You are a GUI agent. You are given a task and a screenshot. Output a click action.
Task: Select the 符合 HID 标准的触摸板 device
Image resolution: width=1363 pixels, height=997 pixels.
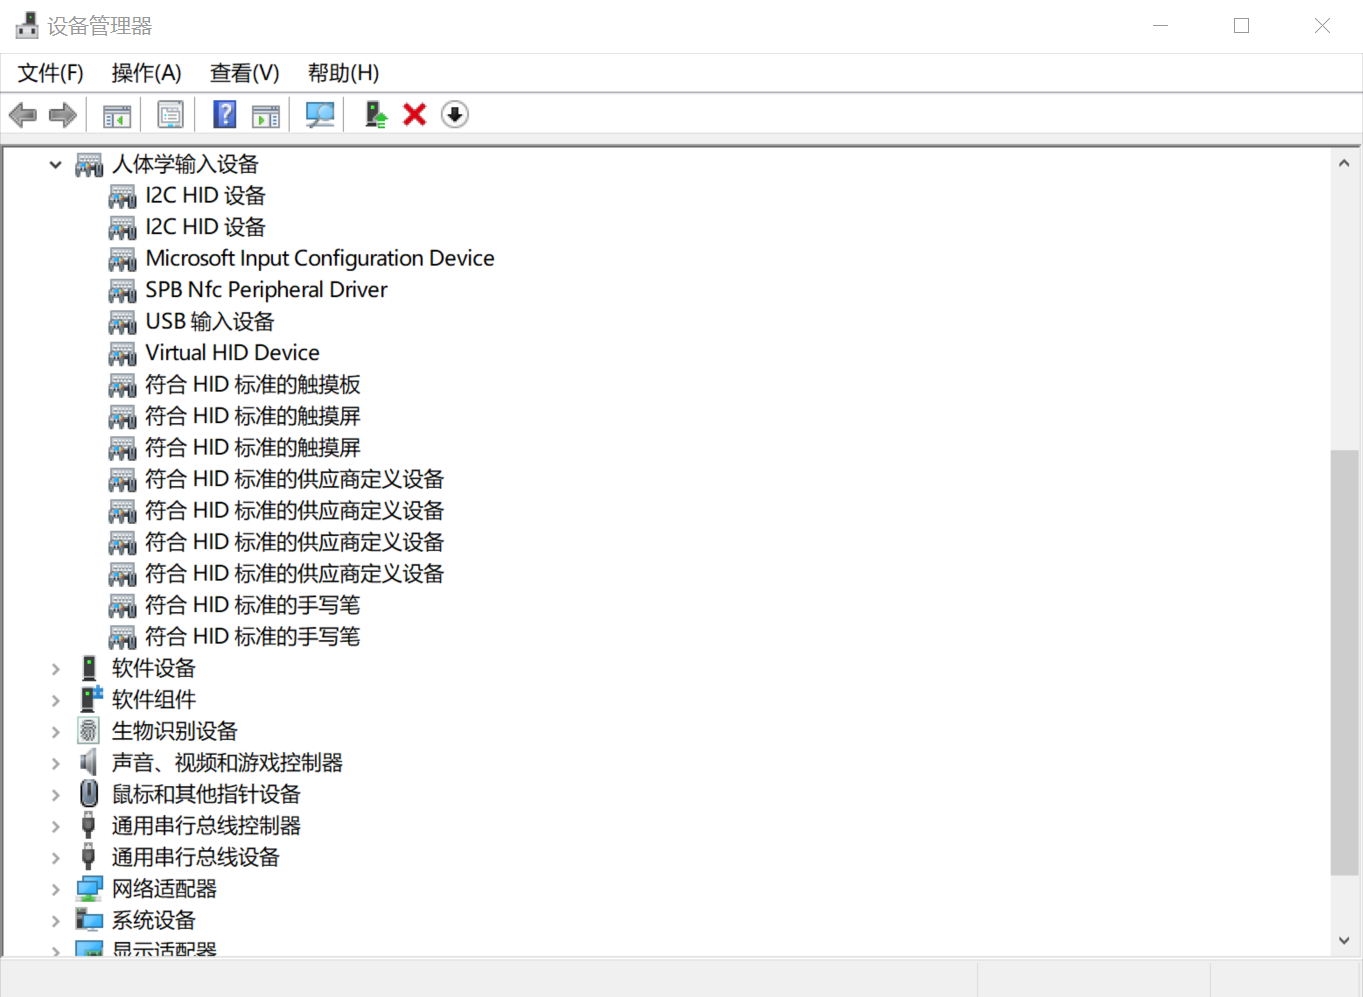pos(252,385)
